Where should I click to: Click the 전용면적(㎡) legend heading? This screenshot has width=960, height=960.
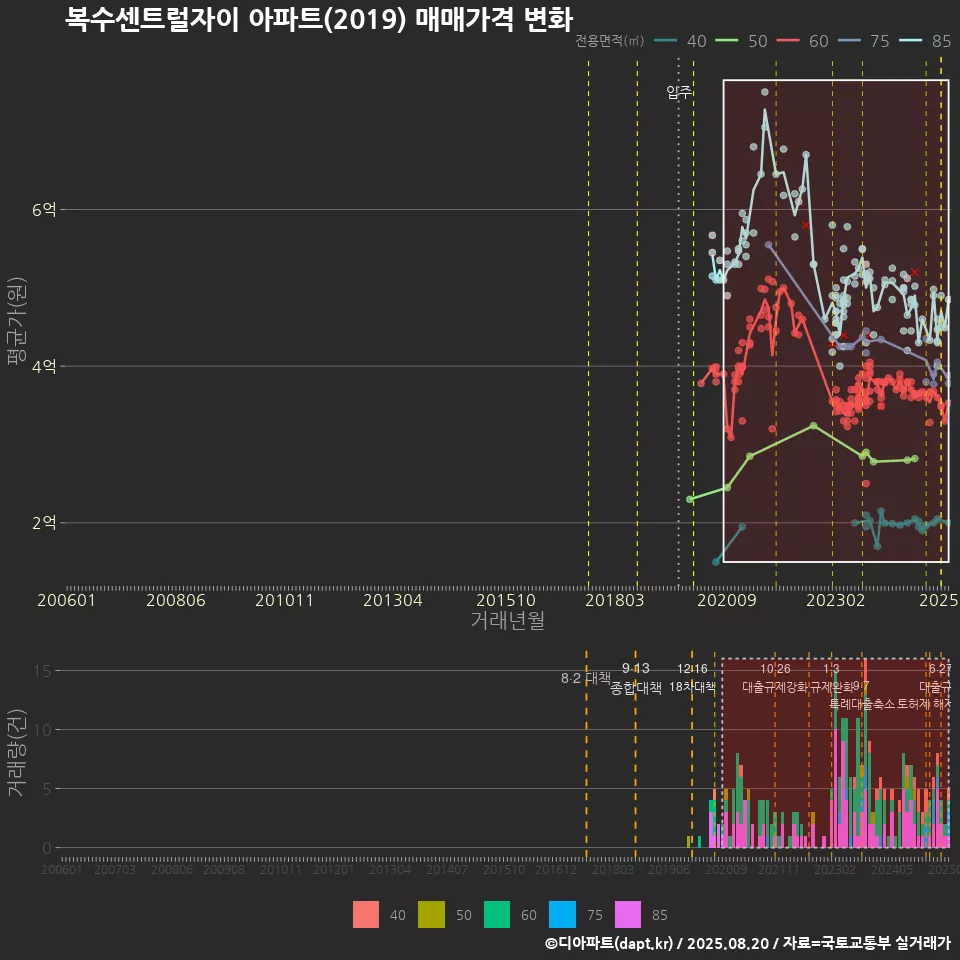pos(609,40)
